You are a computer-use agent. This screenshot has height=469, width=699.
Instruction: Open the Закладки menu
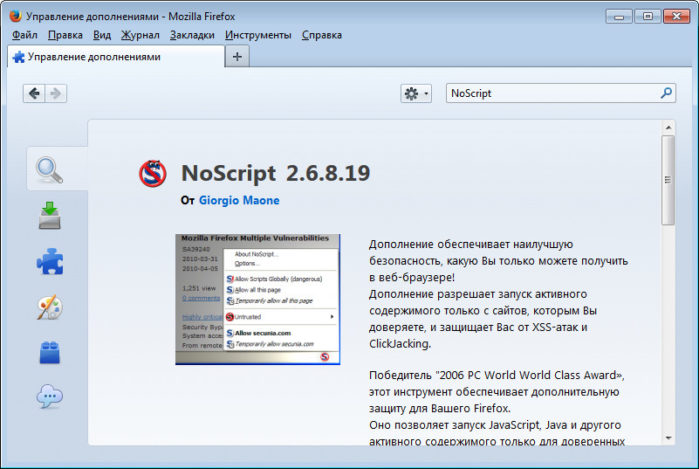pyautogui.click(x=192, y=35)
